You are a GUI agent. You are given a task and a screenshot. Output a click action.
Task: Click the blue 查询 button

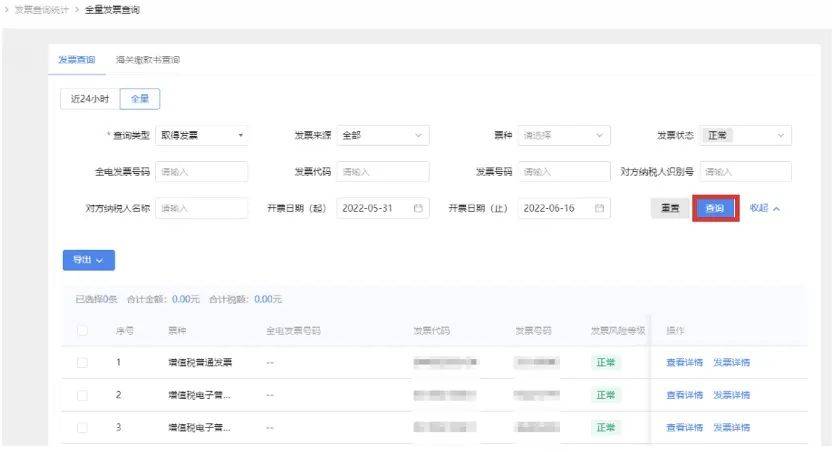click(x=715, y=208)
